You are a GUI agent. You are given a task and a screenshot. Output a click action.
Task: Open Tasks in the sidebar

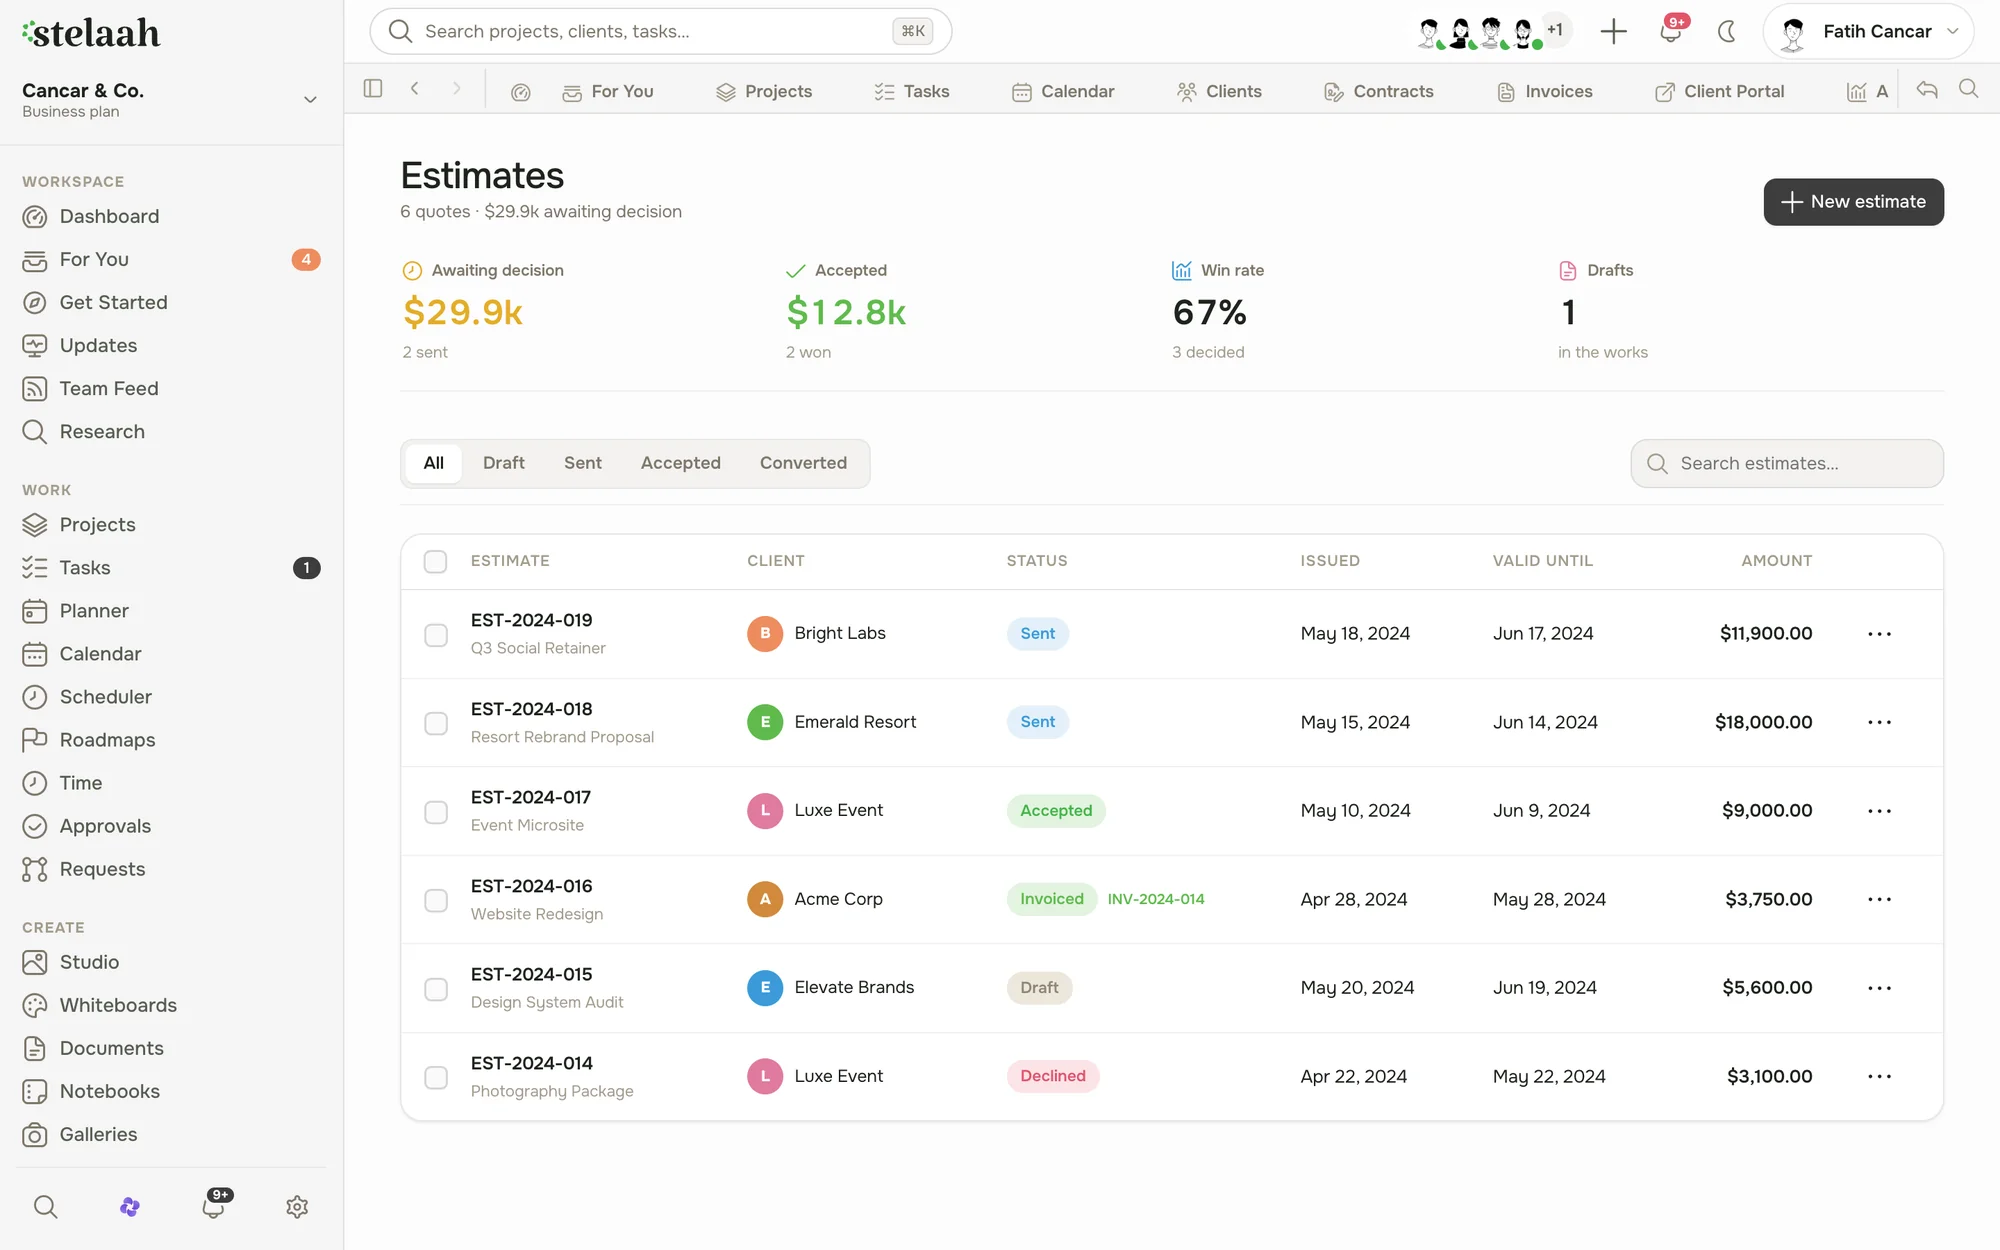[x=171, y=567]
